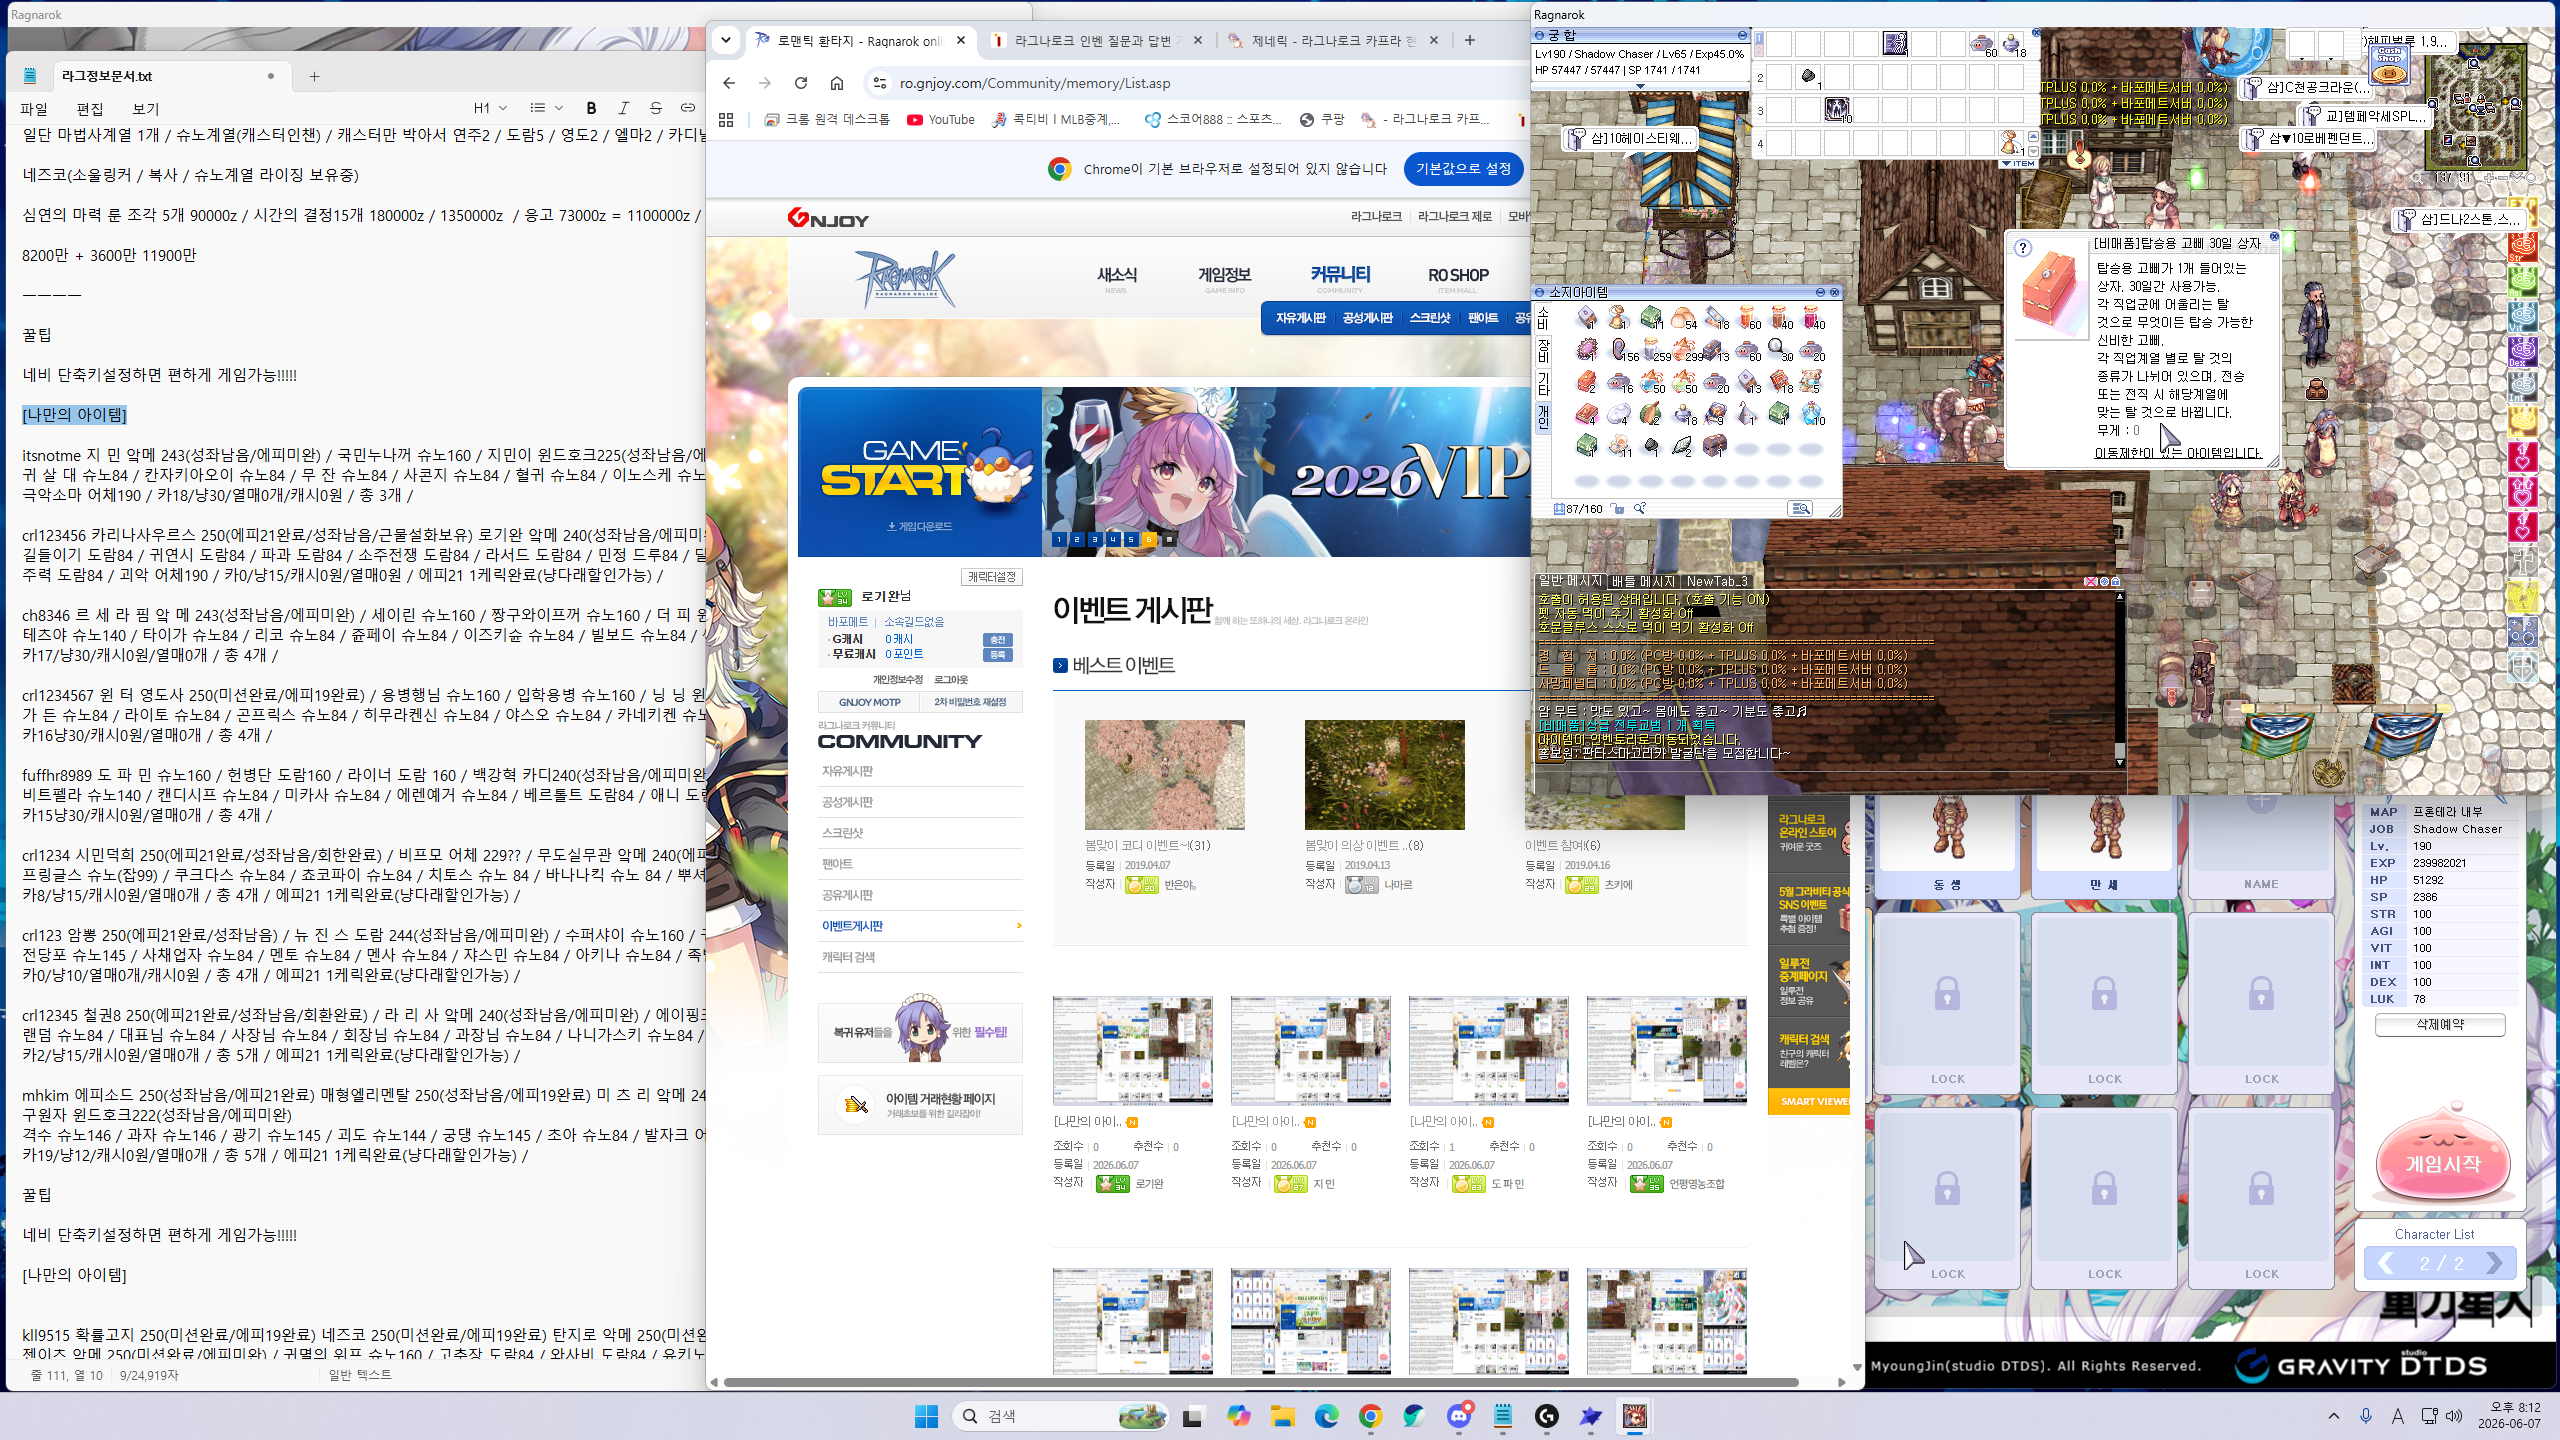The image size is (2560, 1440).
Task: Open the 편집 menu in Notepad
Action: point(90,109)
